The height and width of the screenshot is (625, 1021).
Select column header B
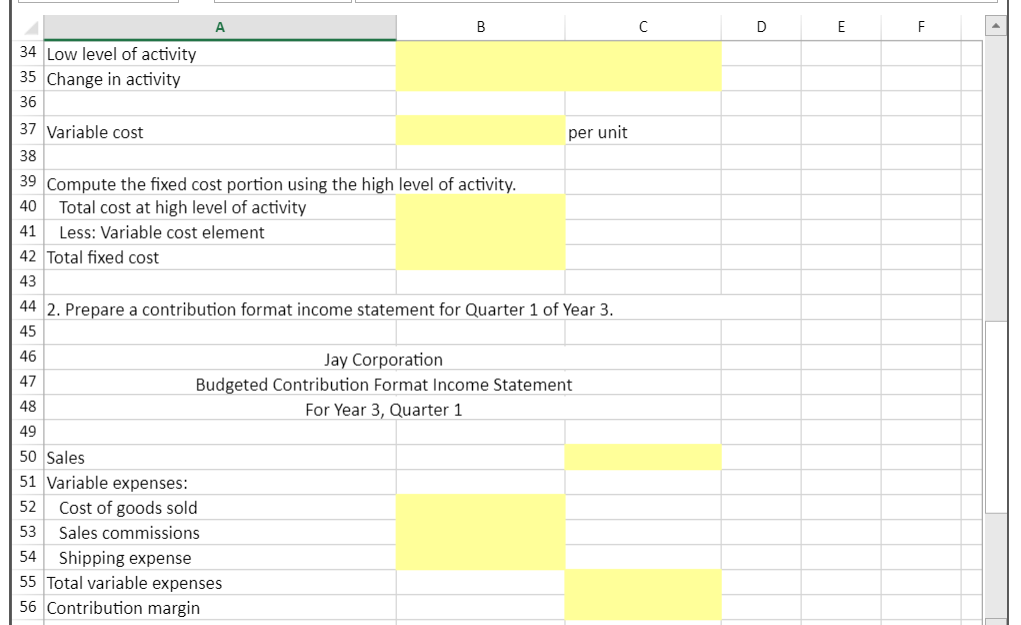tap(482, 26)
